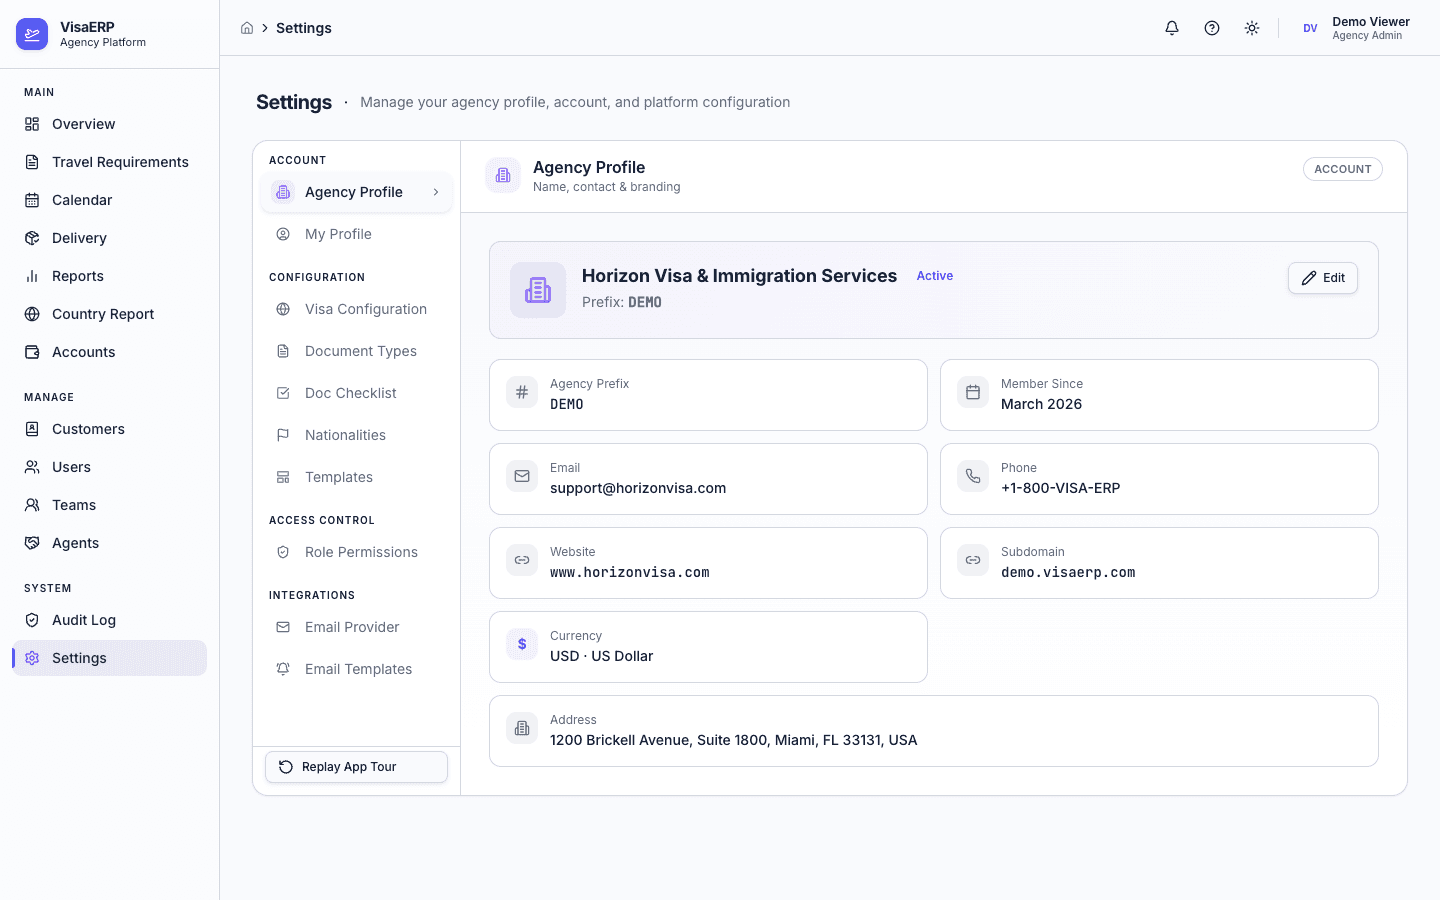
Task: Click the Edit button on the agency card
Action: tap(1322, 277)
